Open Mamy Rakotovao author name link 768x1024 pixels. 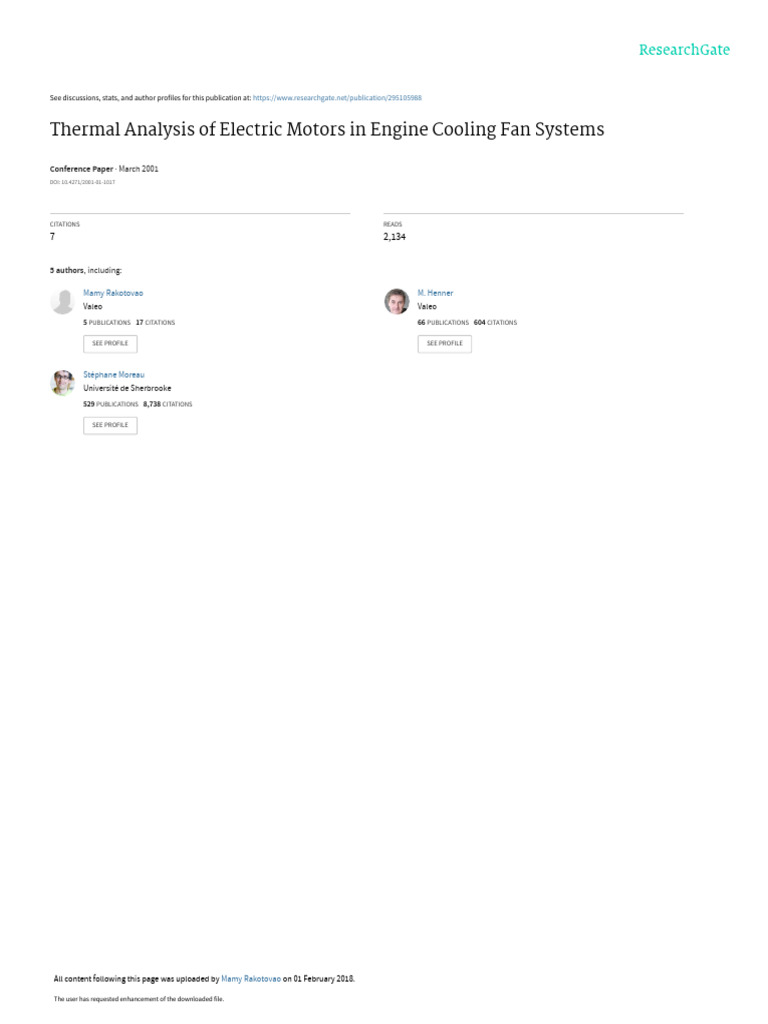113,293
